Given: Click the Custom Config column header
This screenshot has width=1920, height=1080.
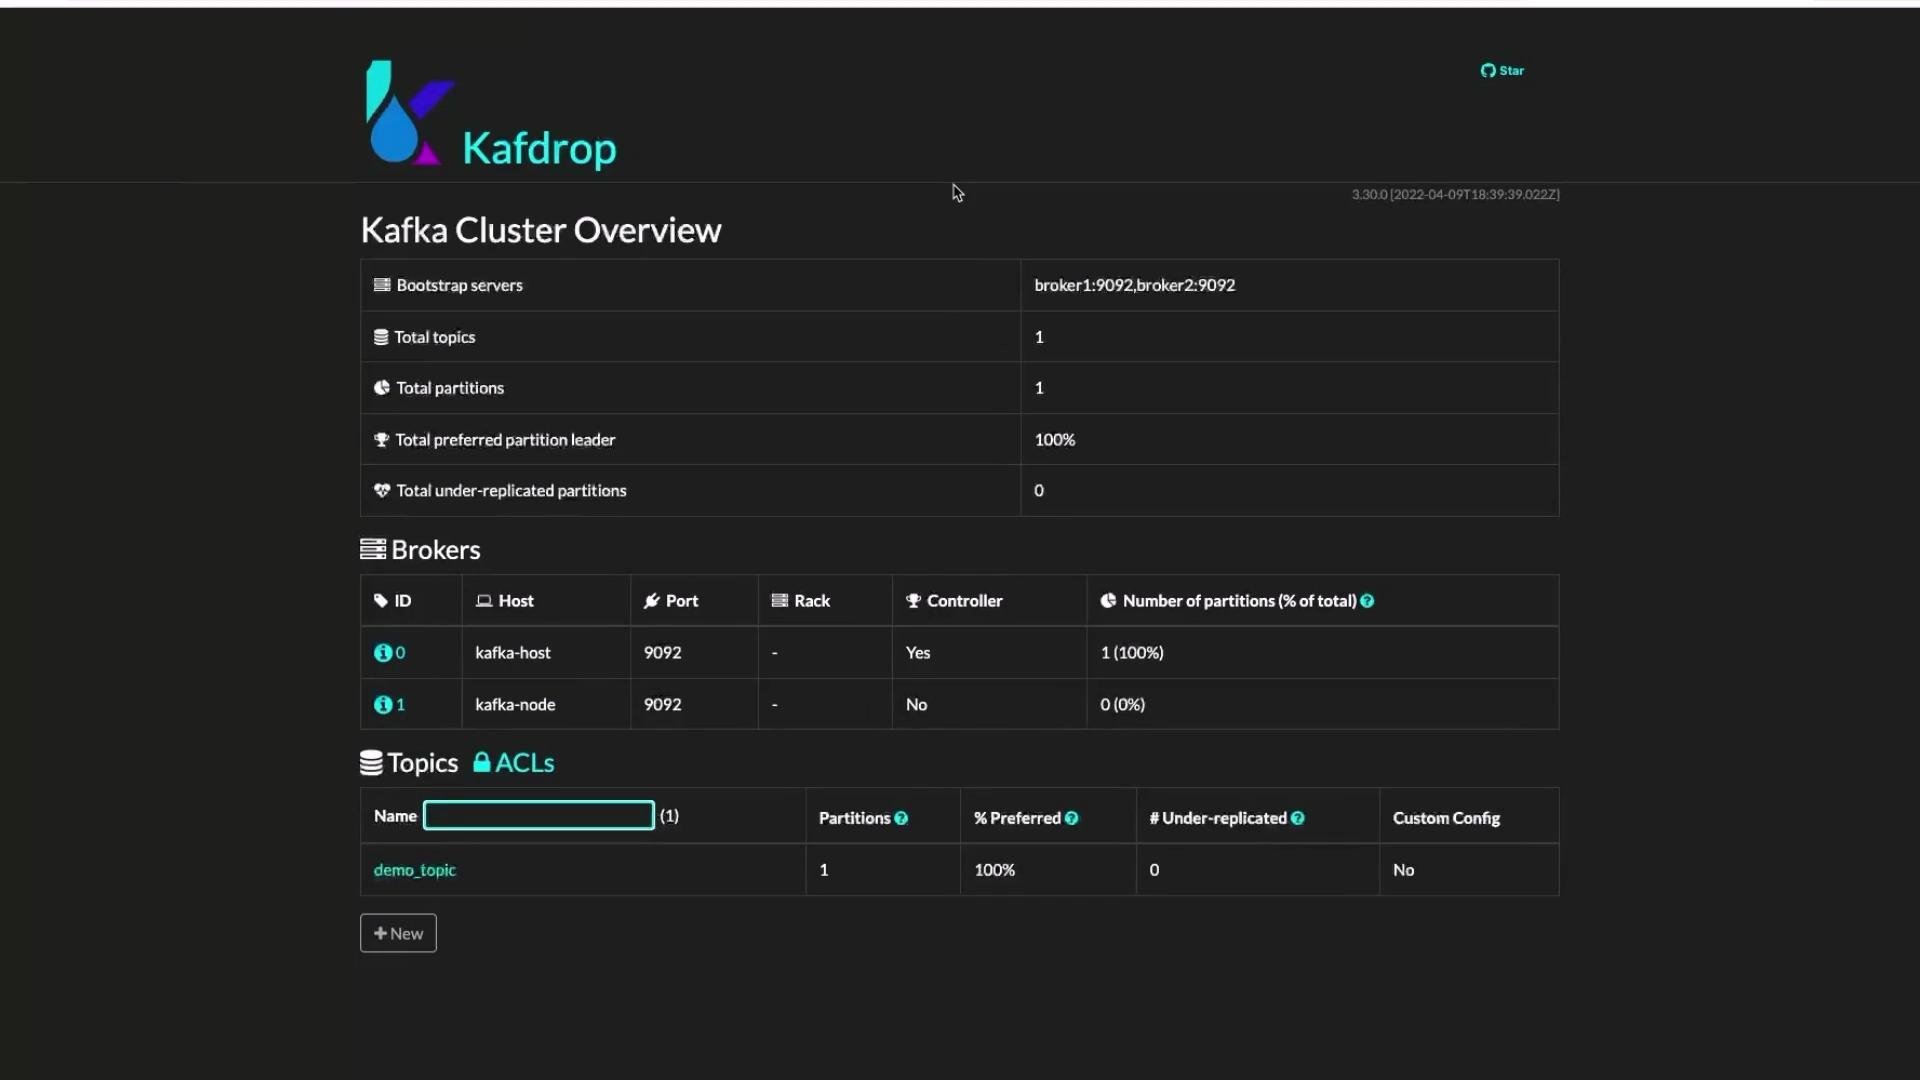Looking at the screenshot, I should [1446, 818].
